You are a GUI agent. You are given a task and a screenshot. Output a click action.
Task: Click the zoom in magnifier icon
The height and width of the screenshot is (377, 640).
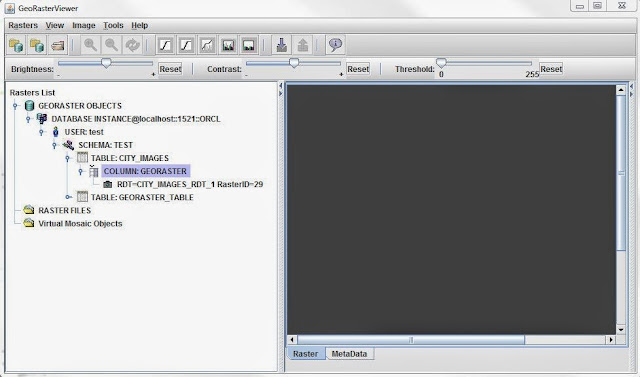(90, 45)
